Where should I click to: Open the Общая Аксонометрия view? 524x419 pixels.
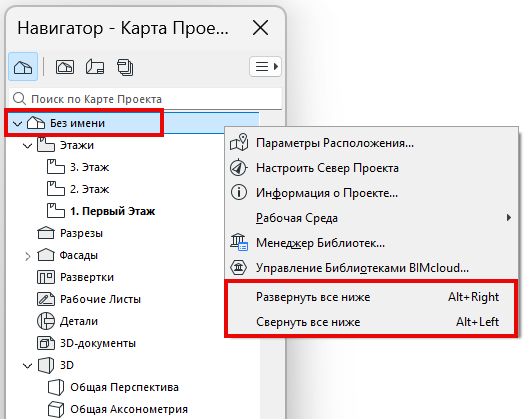pos(129,409)
